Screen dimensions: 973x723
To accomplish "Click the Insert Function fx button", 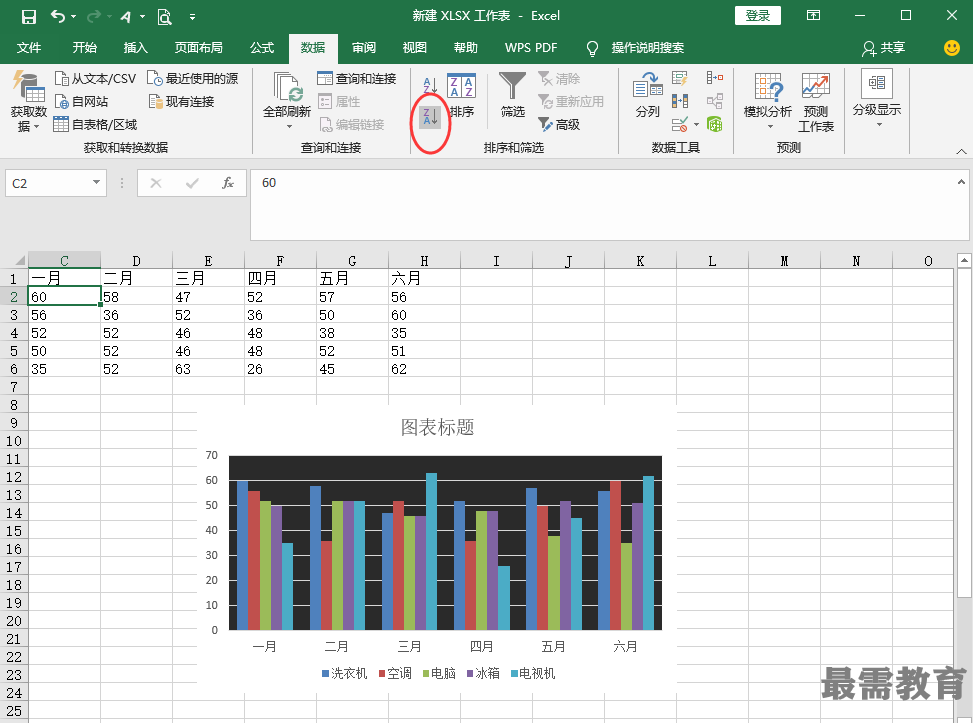I will click(x=228, y=183).
